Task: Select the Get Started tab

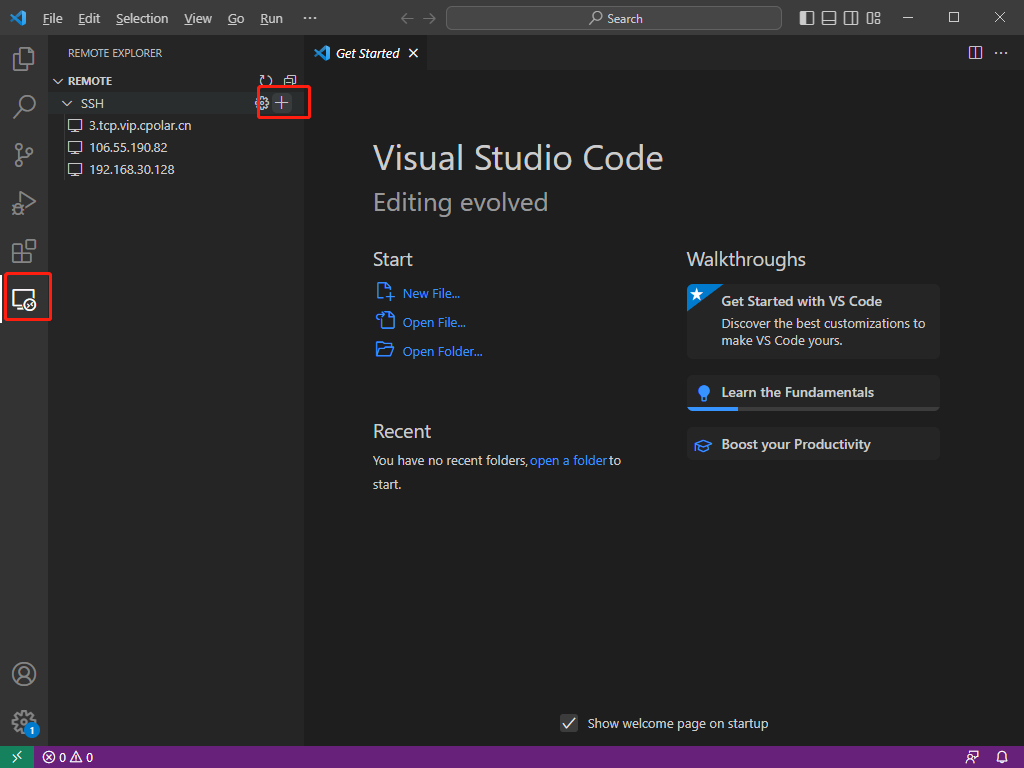Action: pyautogui.click(x=366, y=53)
